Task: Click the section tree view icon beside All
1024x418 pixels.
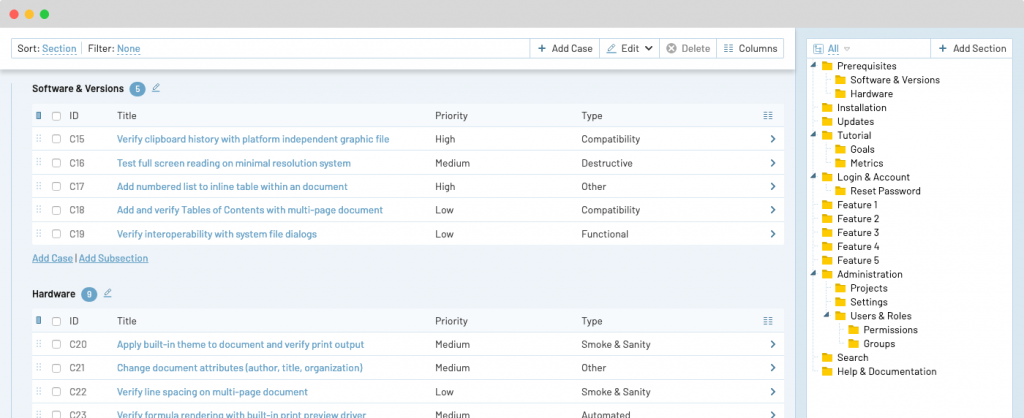Action: click(x=818, y=48)
